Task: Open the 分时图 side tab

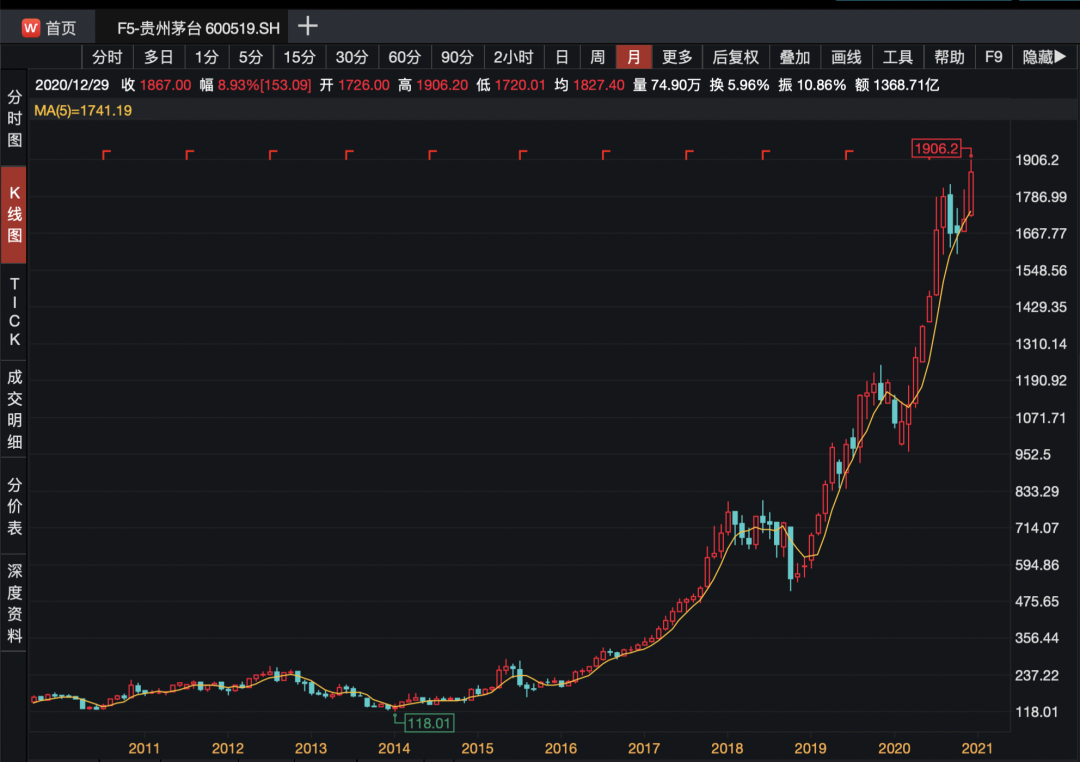Action: point(14,119)
